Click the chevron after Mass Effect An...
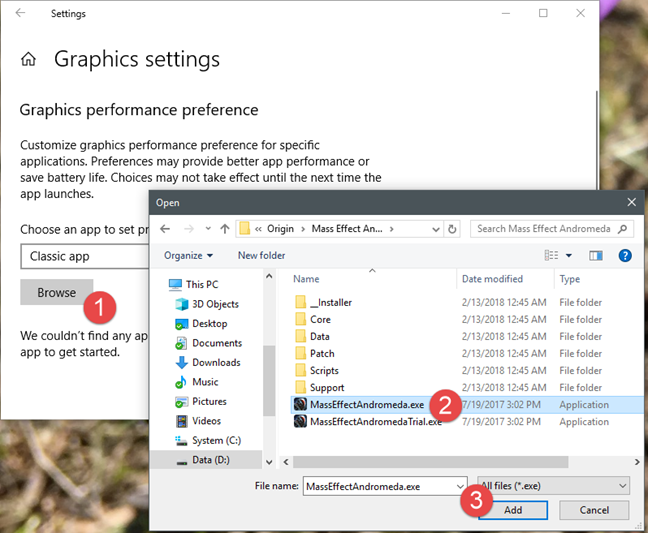The height and width of the screenshot is (533, 648). pos(391,229)
